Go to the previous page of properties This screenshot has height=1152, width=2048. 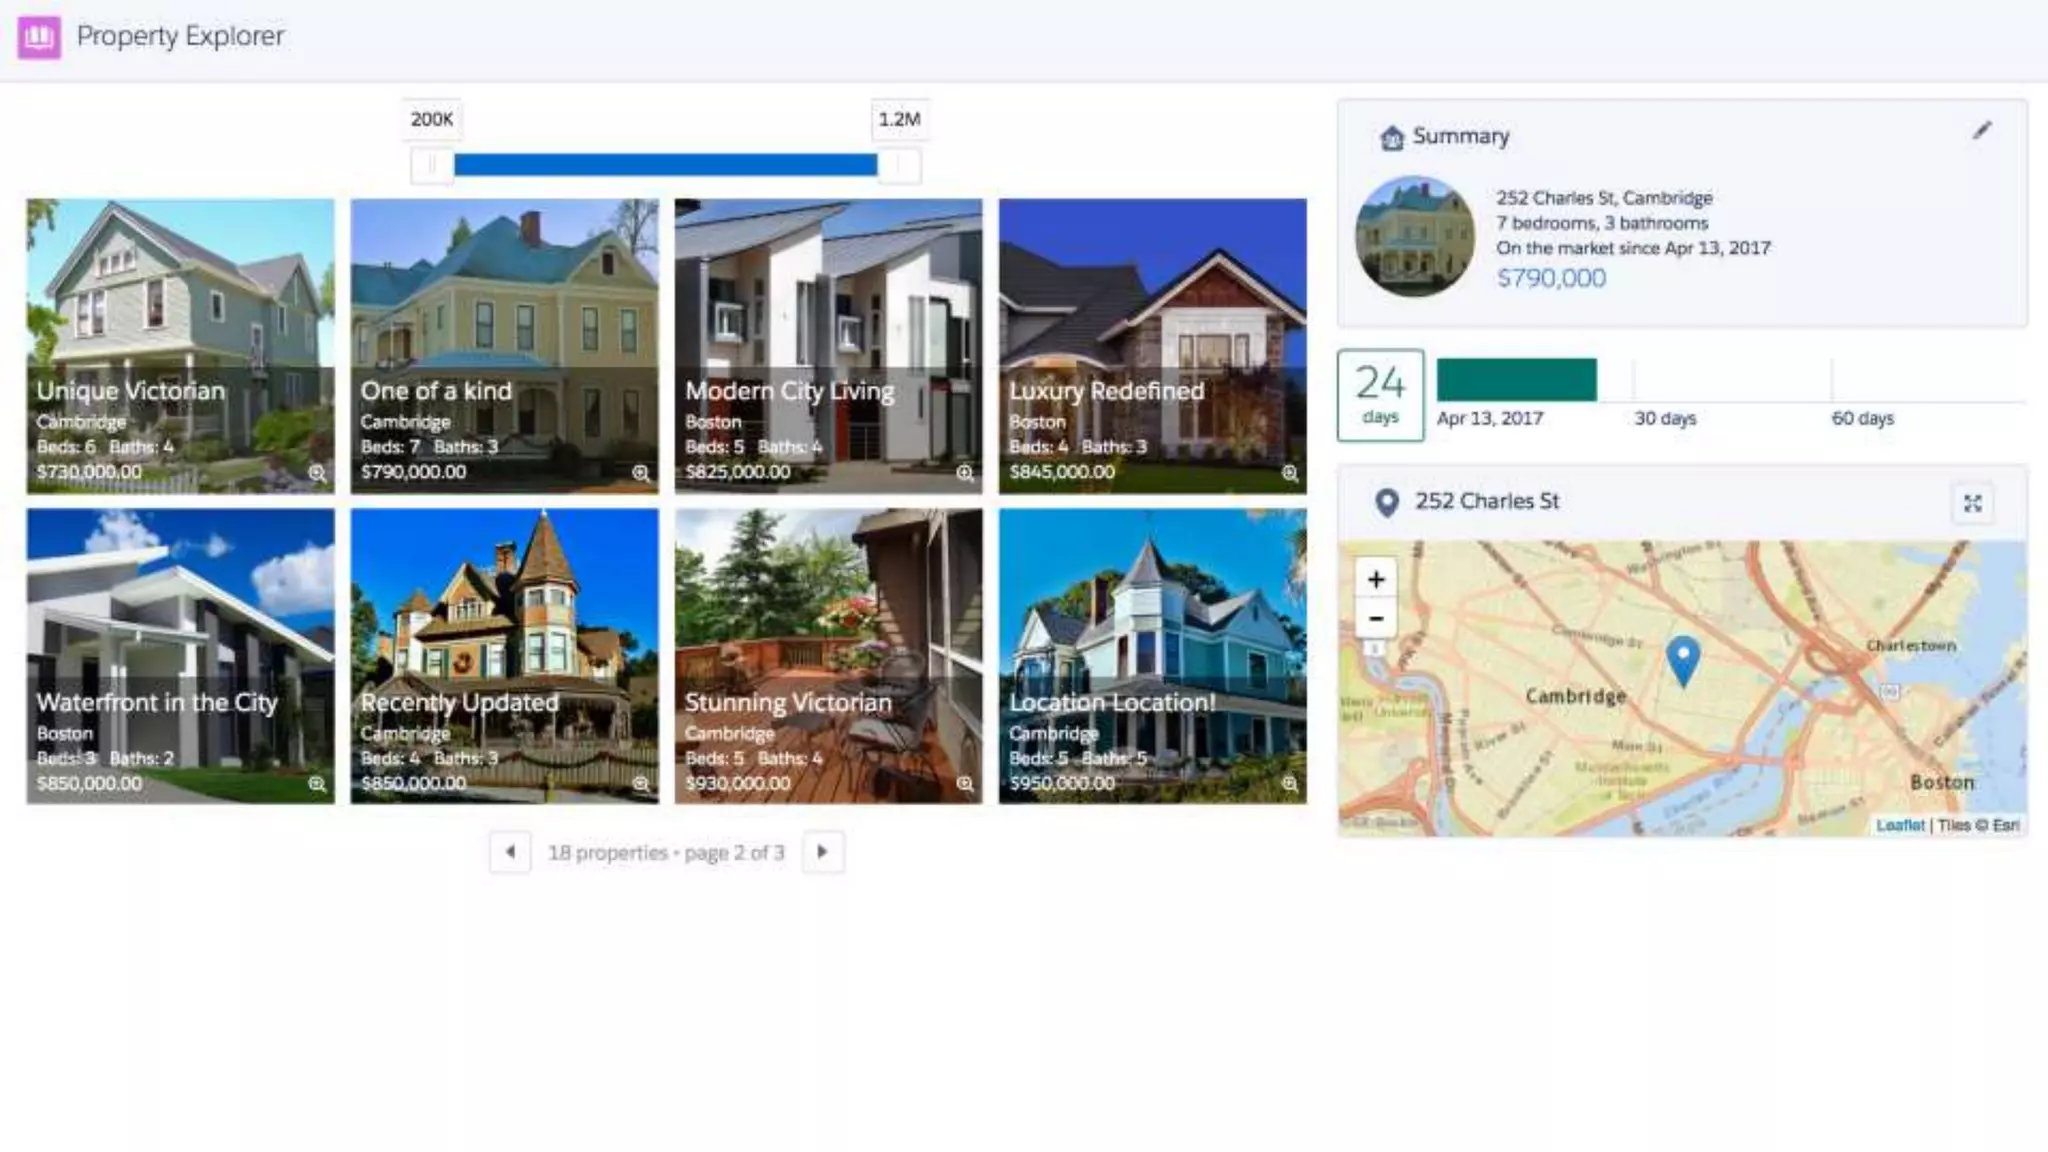510,852
